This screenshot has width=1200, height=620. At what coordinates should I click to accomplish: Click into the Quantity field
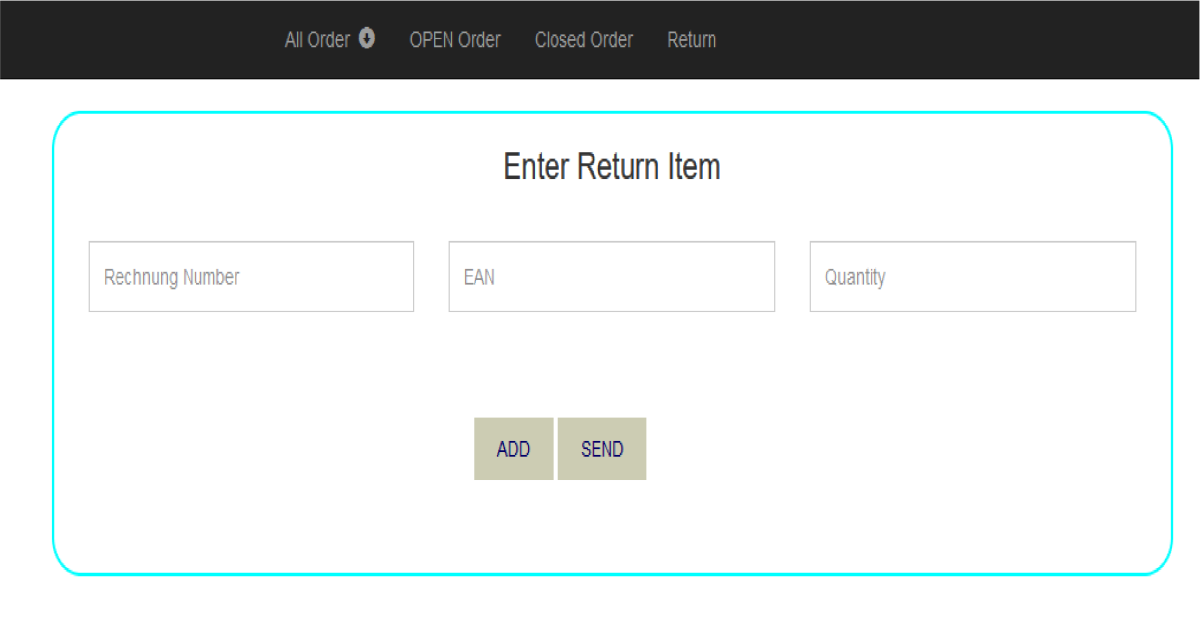[972, 277]
